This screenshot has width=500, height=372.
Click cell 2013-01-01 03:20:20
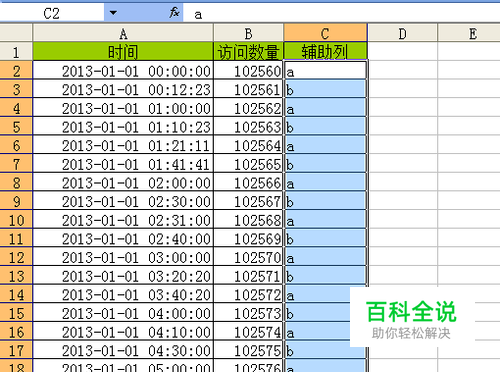(123, 276)
